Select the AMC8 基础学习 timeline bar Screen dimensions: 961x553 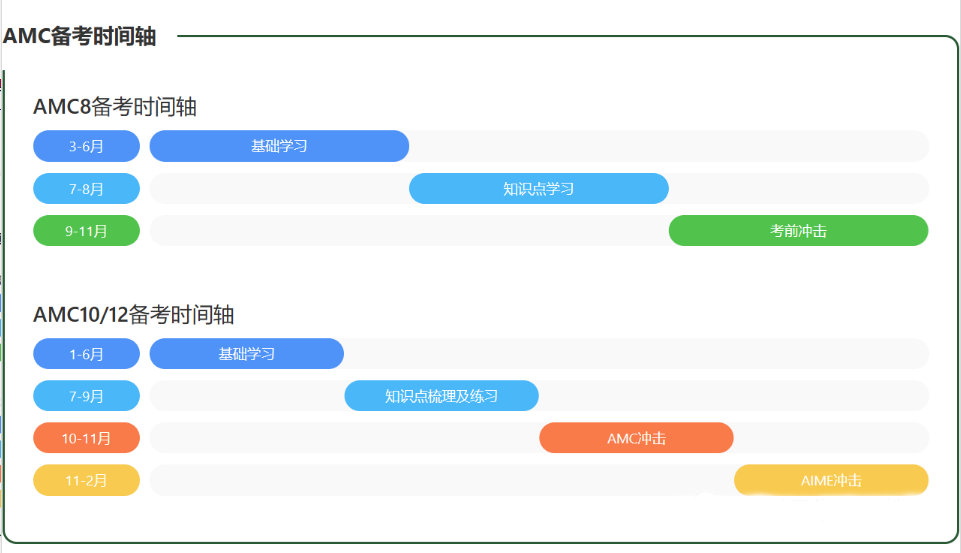279,146
